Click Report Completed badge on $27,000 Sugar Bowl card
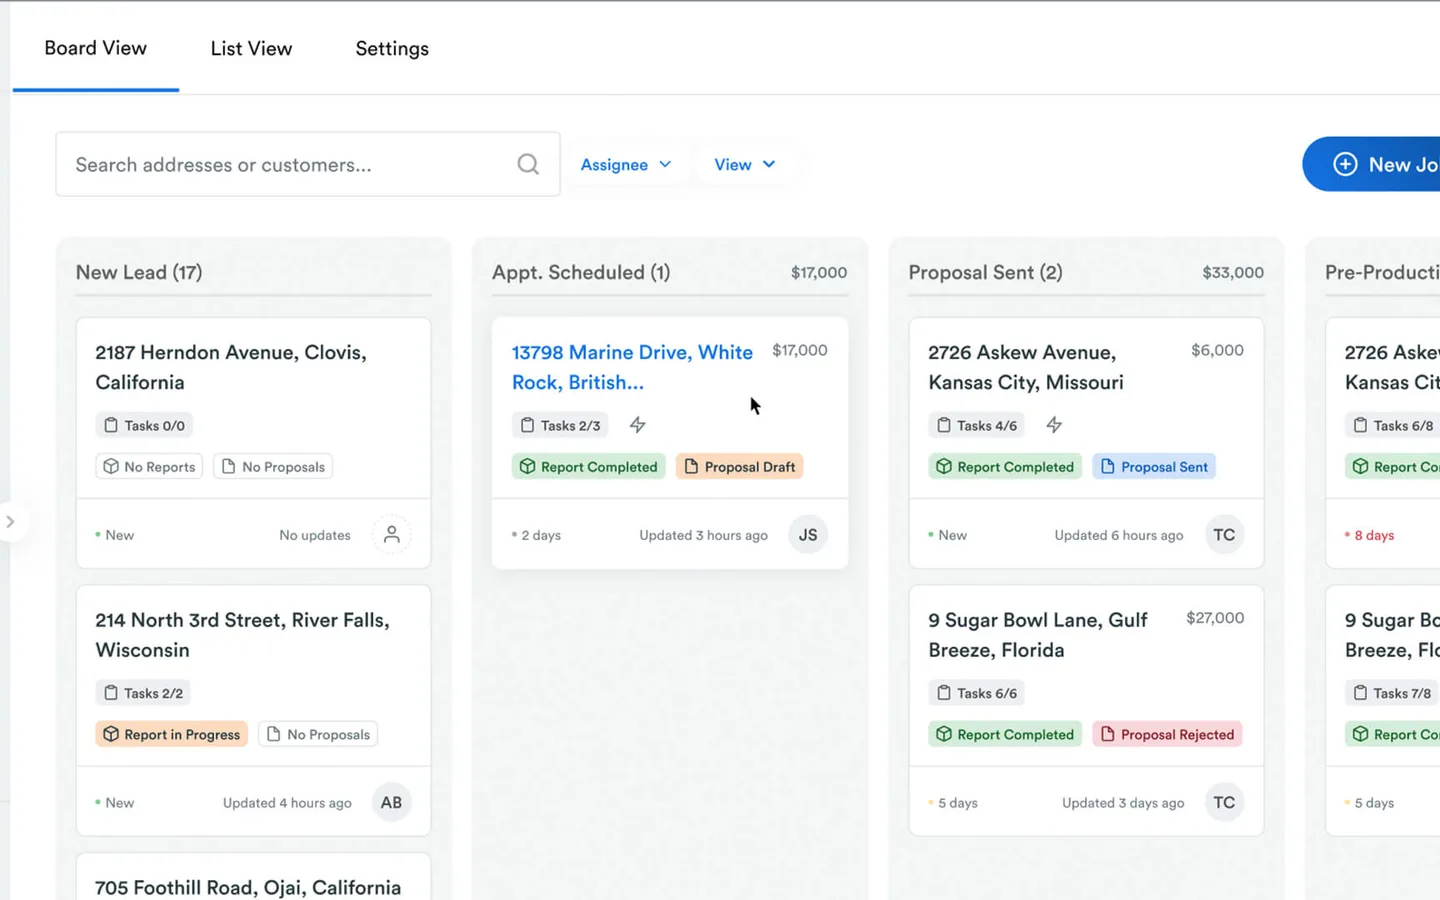The image size is (1440, 900). (1005, 734)
